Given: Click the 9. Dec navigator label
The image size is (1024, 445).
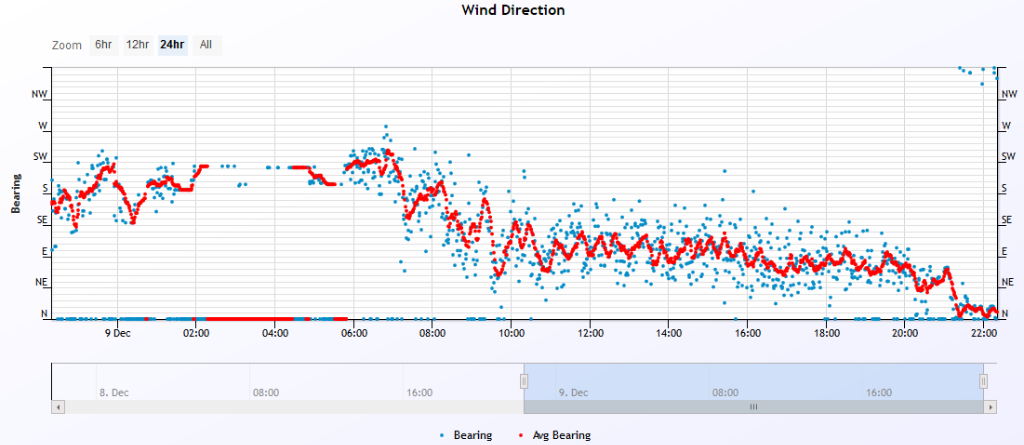Looking at the screenshot, I should pyautogui.click(x=574, y=393).
